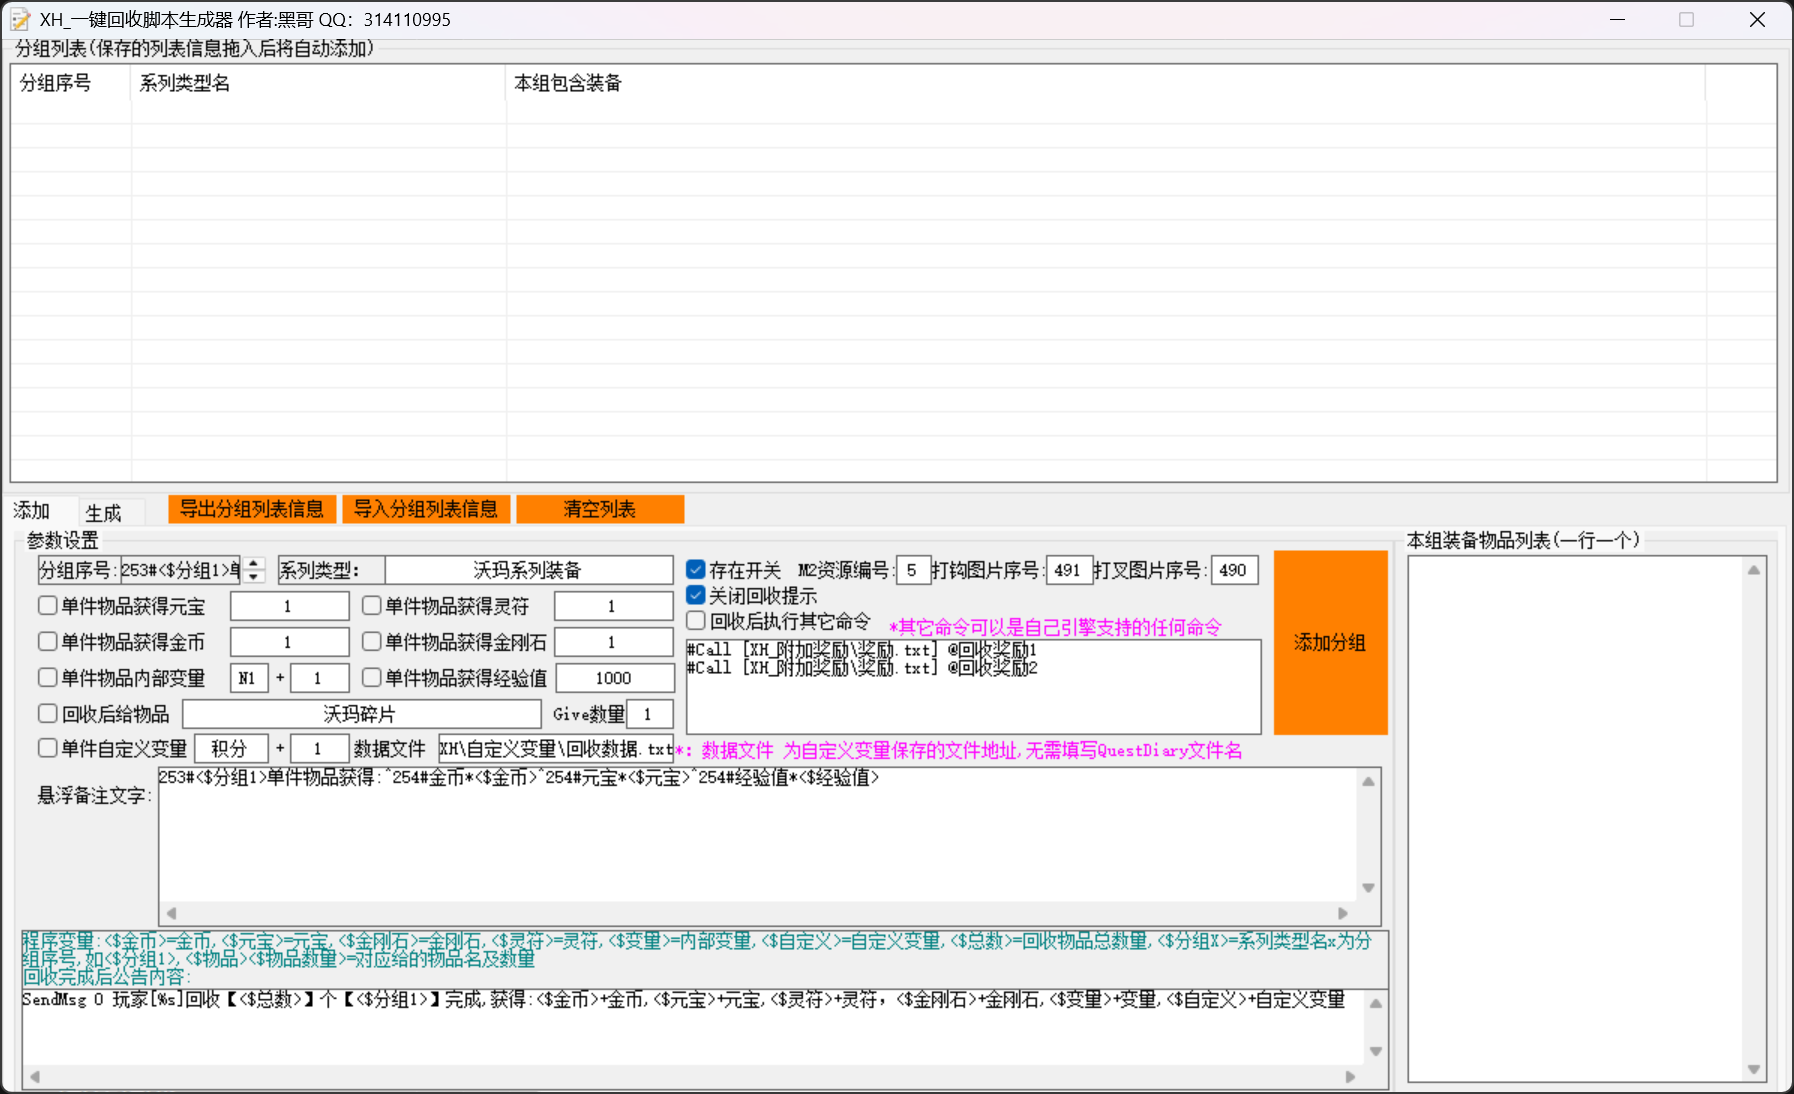Click the 打钩图片序号 field 491
This screenshot has height=1094, width=1794.
click(x=1068, y=570)
